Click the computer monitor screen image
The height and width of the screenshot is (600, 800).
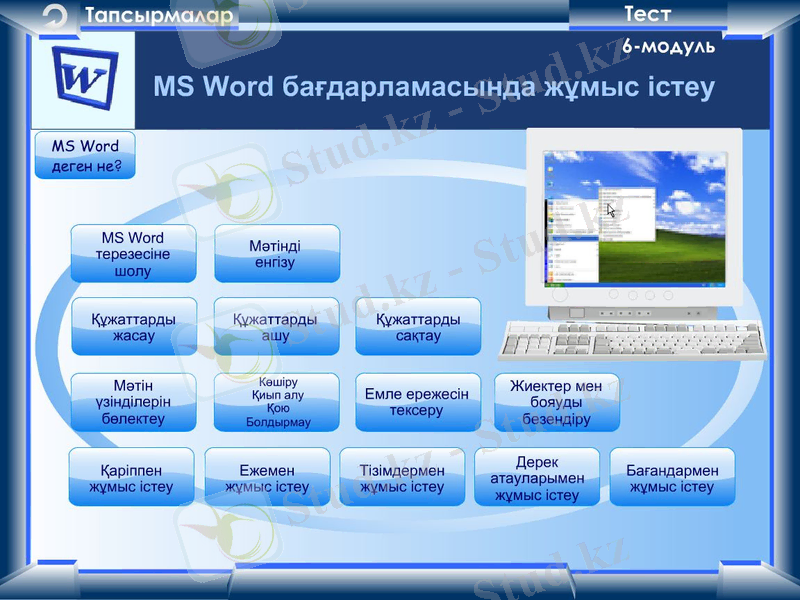[635, 218]
